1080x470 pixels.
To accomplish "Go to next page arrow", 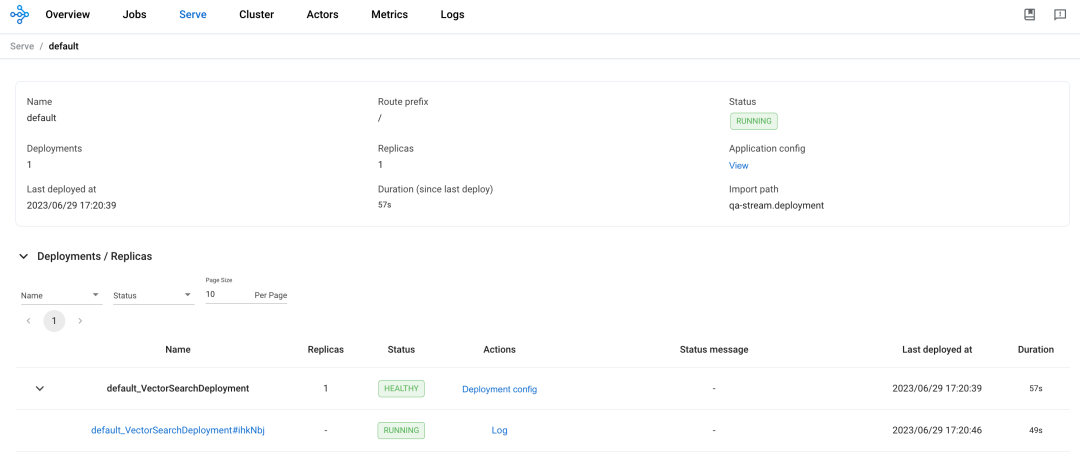I will click(x=80, y=321).
